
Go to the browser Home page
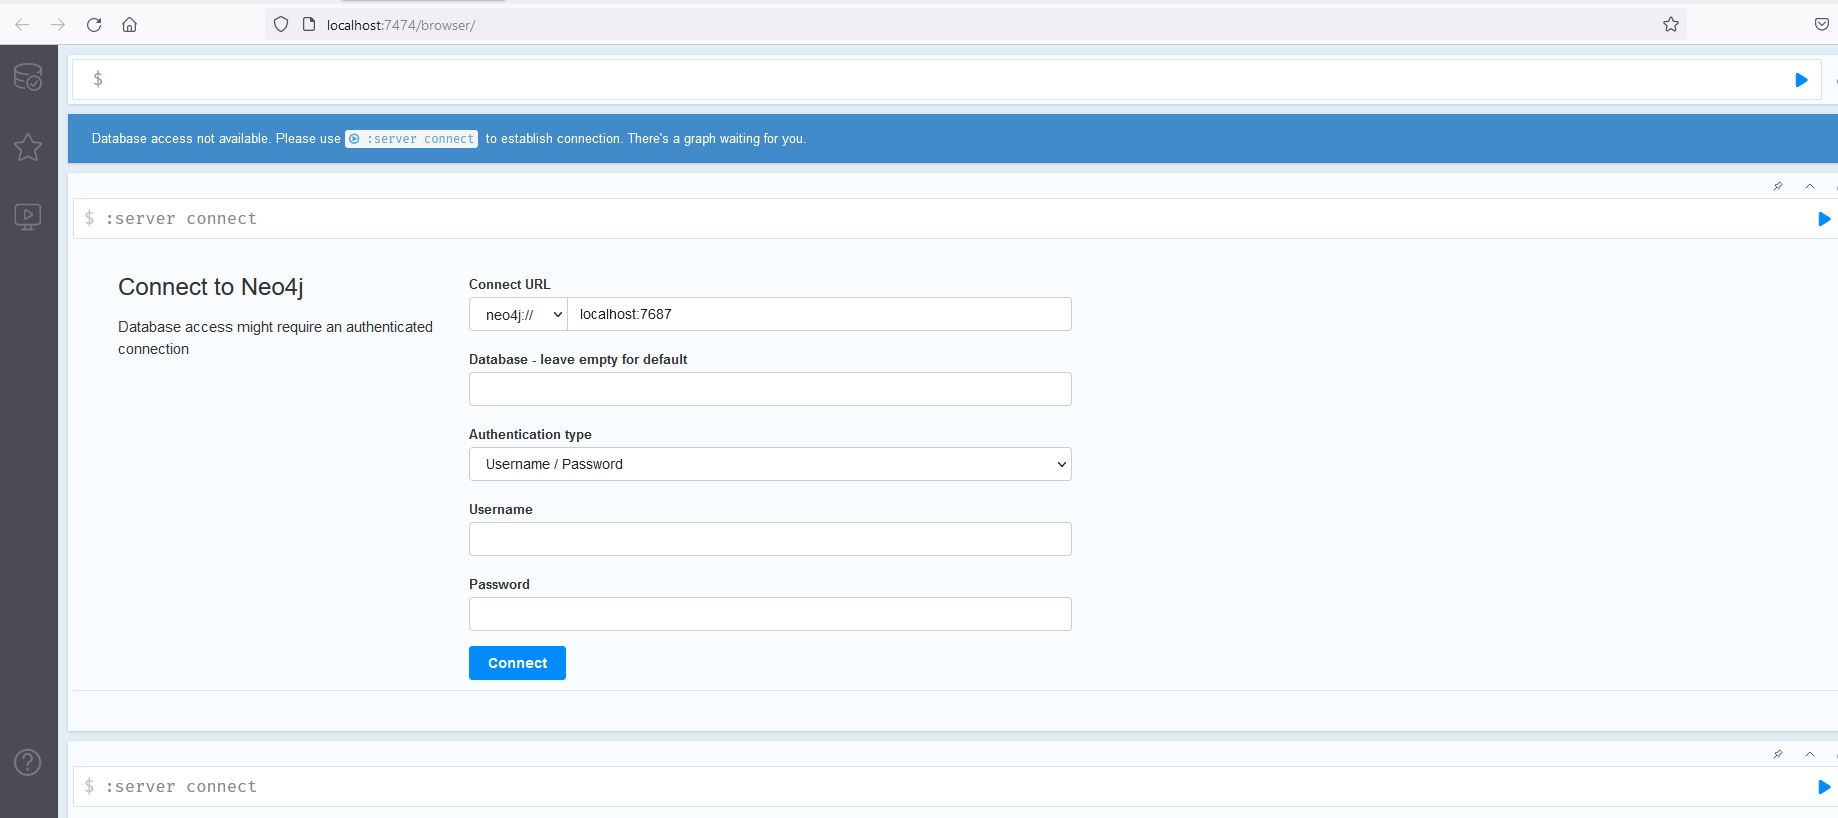pyautogui.click(x=130, y=25)
